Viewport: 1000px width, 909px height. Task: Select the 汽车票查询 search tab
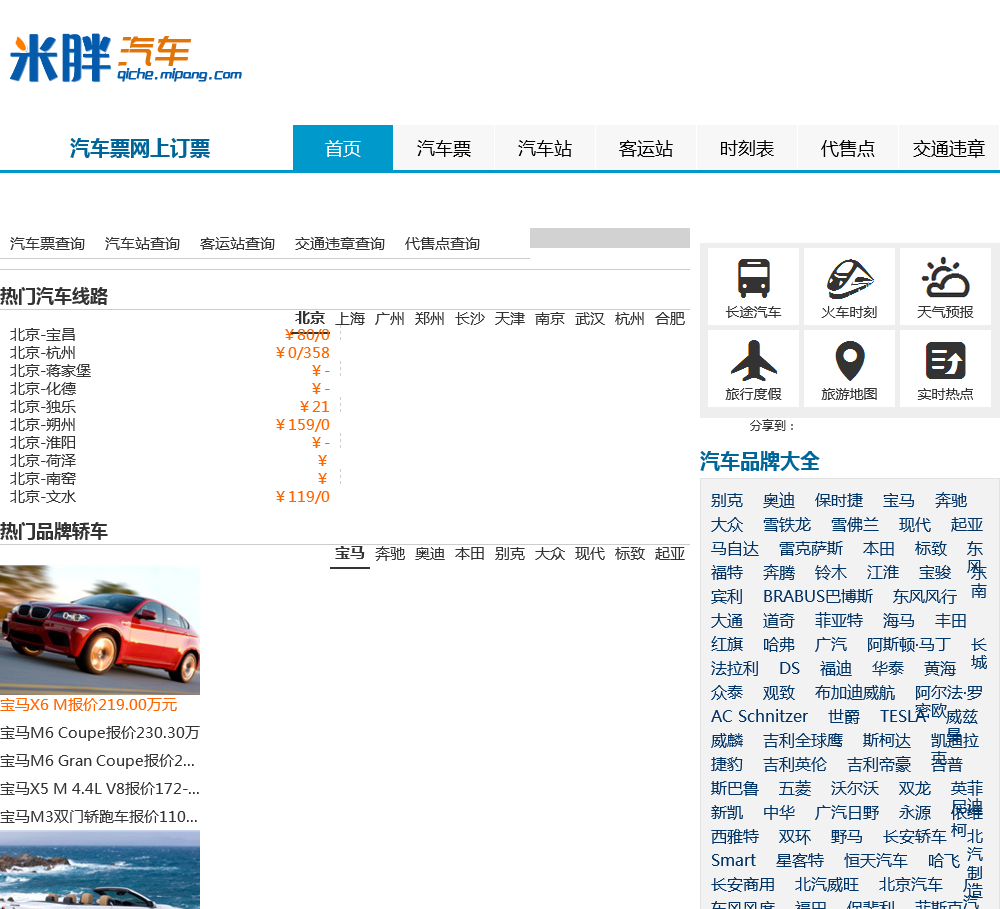[47, 244]
